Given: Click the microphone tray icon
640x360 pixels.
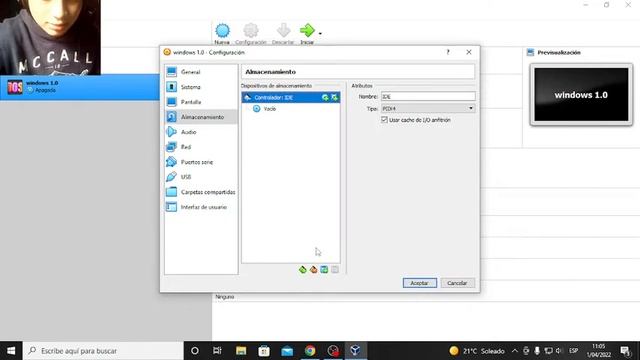Looking at the screenshot, I should pyautogui.click(x=537, y=351).
